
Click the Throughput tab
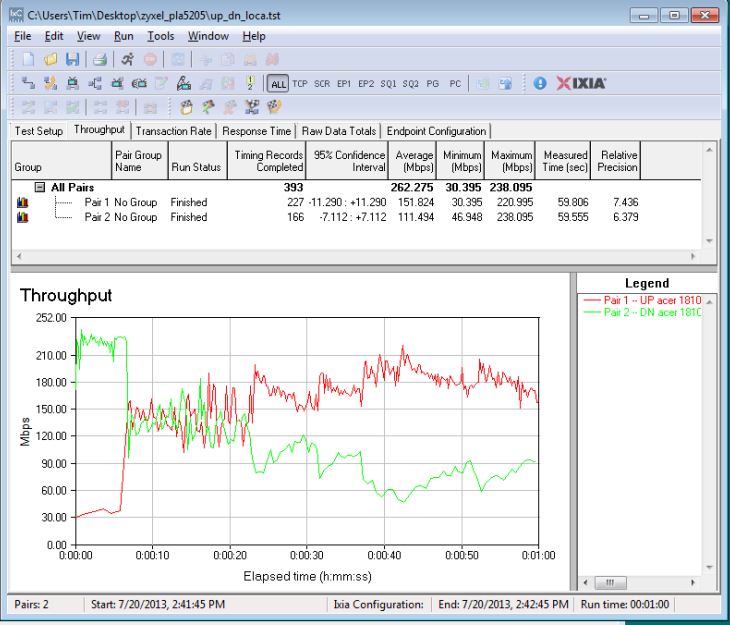click(x=99, y=130)
